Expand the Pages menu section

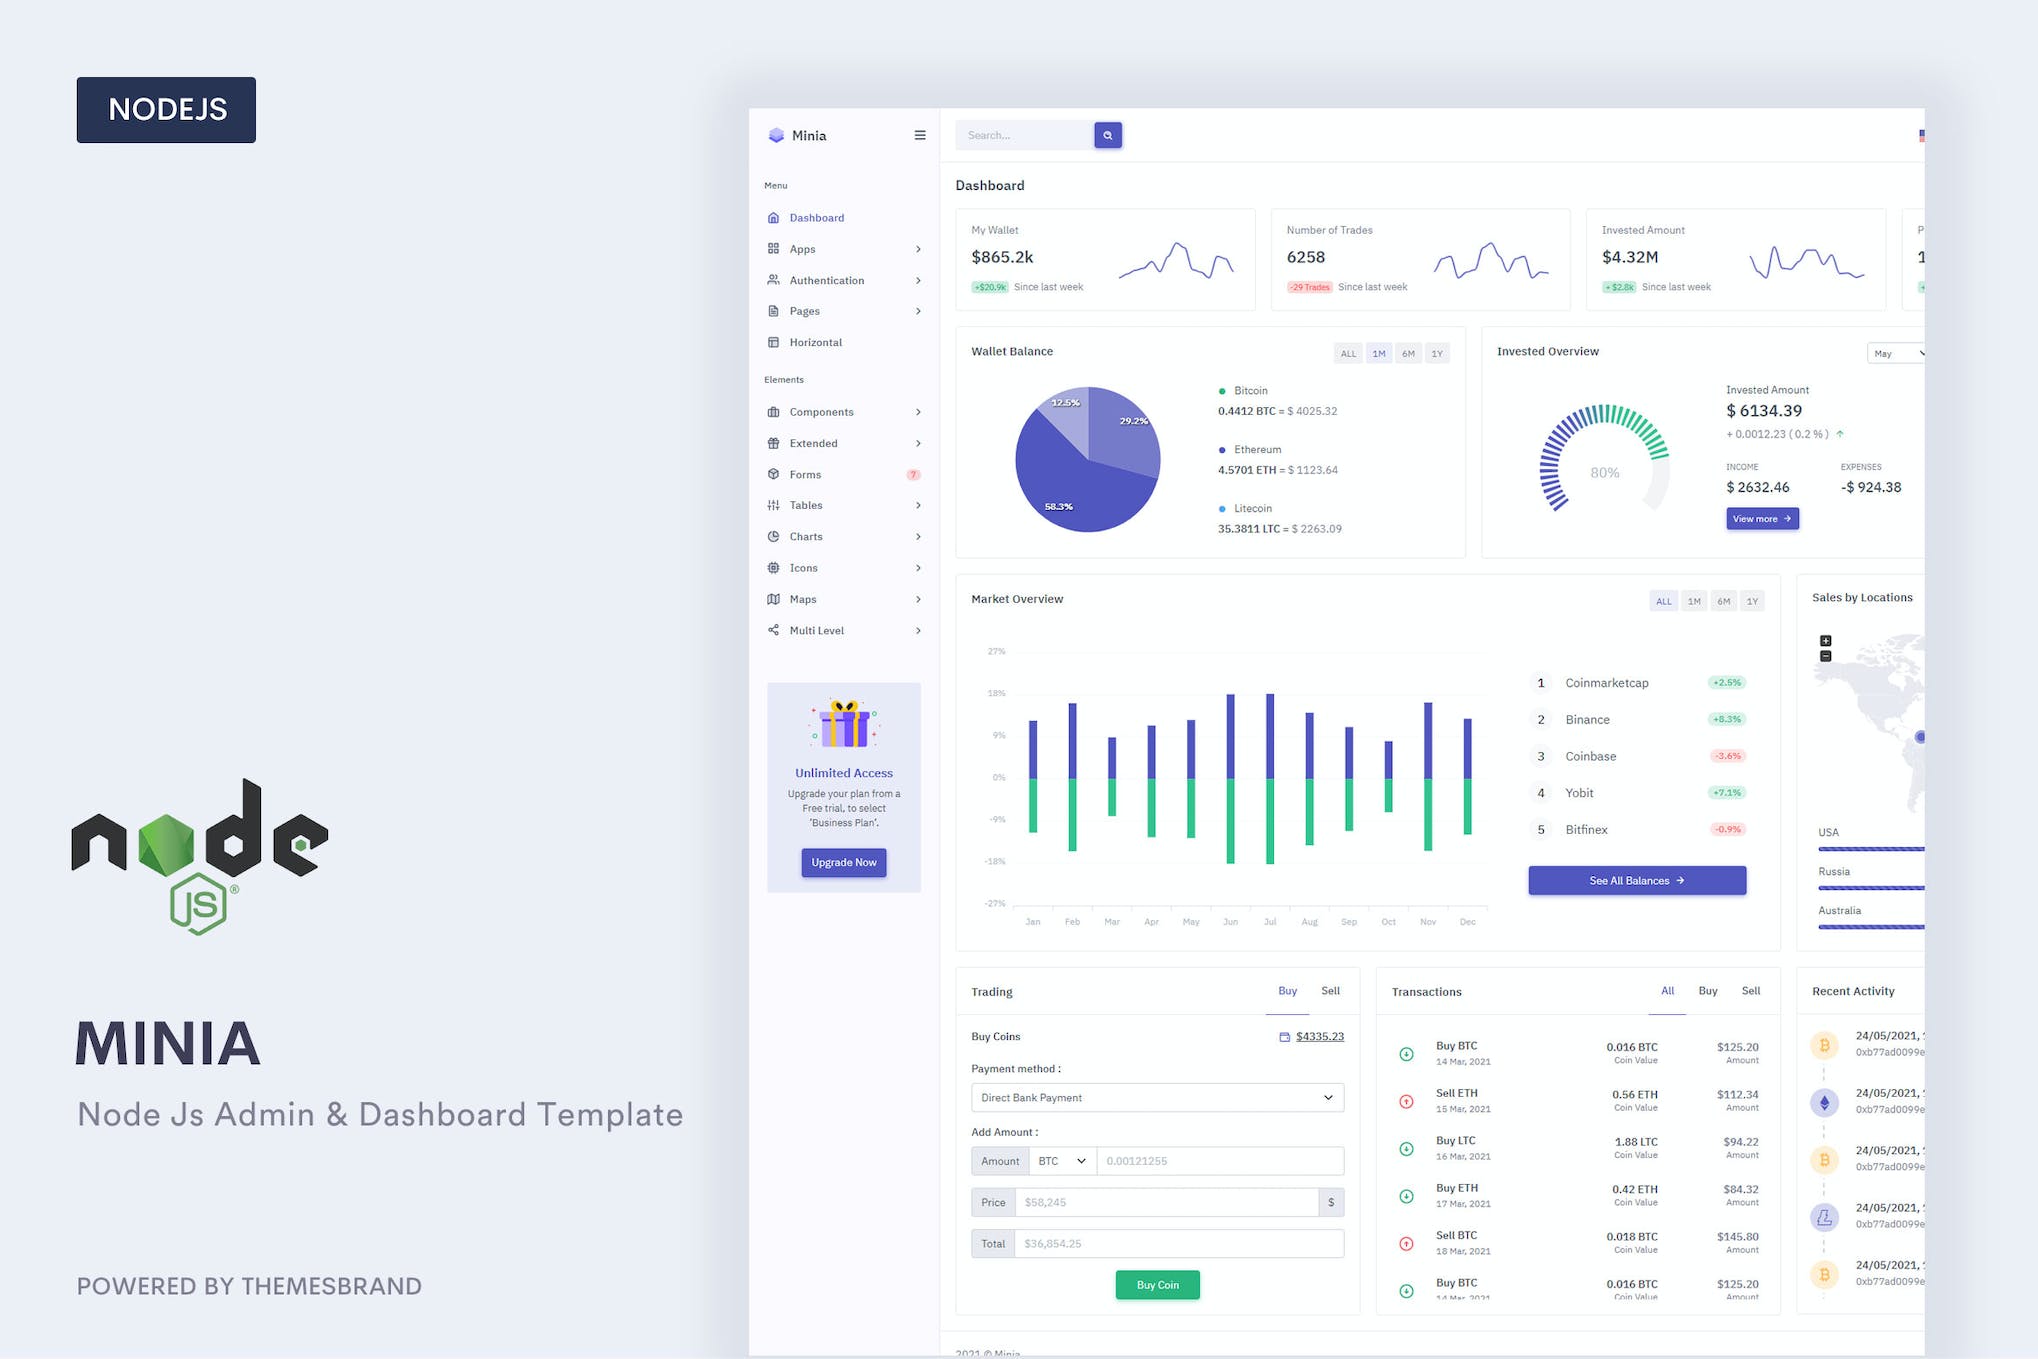842,311
